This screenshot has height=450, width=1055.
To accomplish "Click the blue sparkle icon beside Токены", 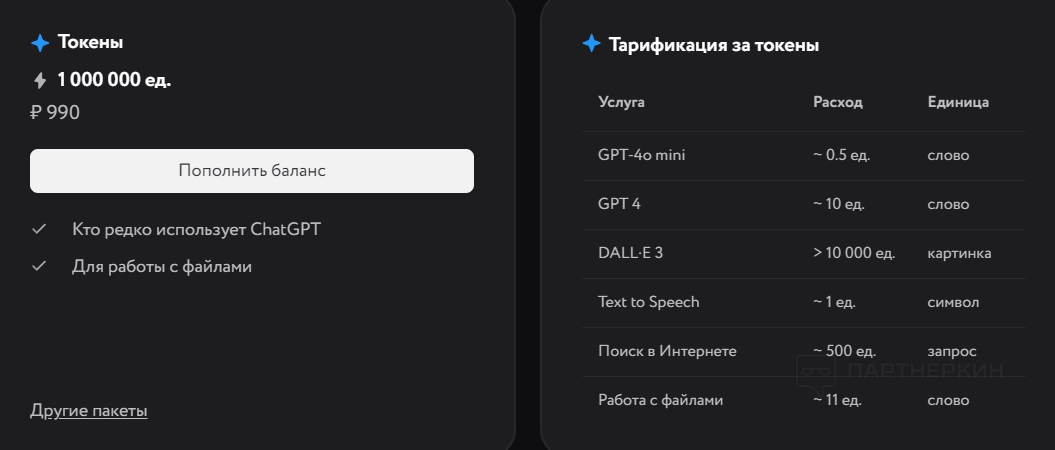I will 40,43.
